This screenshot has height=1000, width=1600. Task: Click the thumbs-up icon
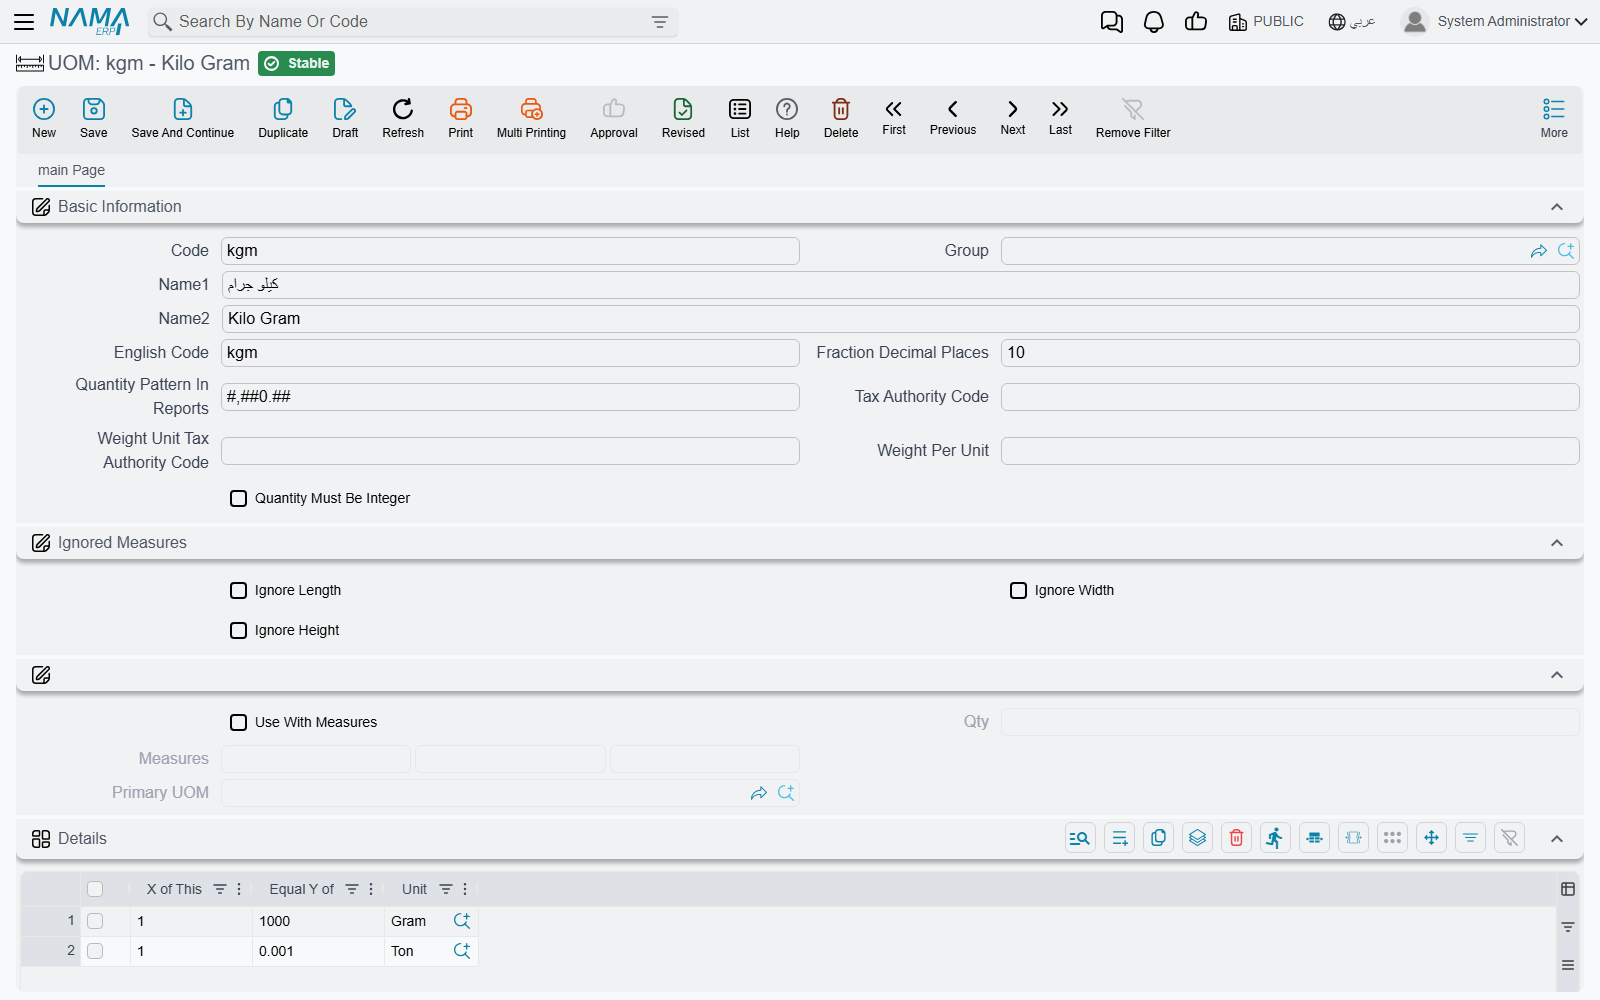(1196, 22)
